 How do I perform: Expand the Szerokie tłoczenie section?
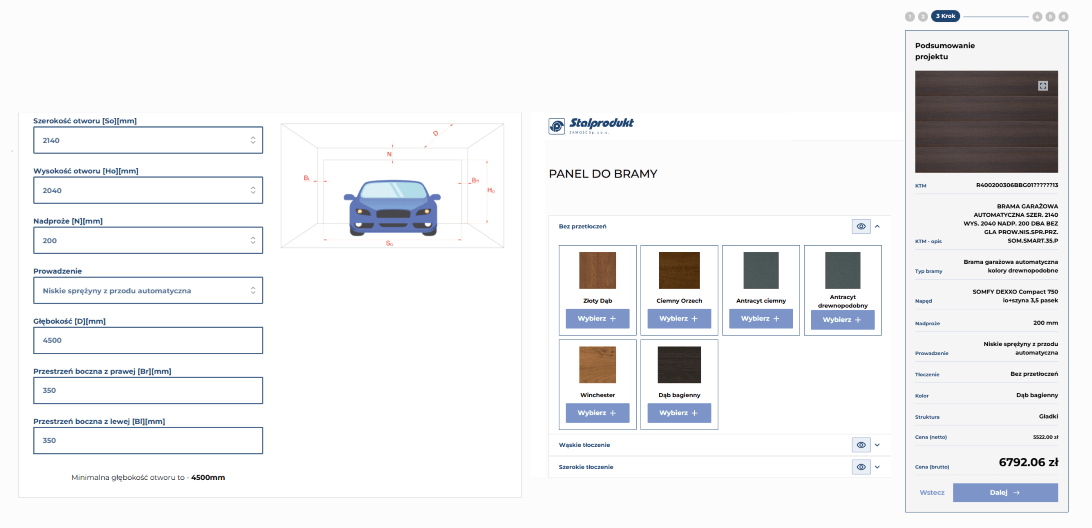point(877,467)
